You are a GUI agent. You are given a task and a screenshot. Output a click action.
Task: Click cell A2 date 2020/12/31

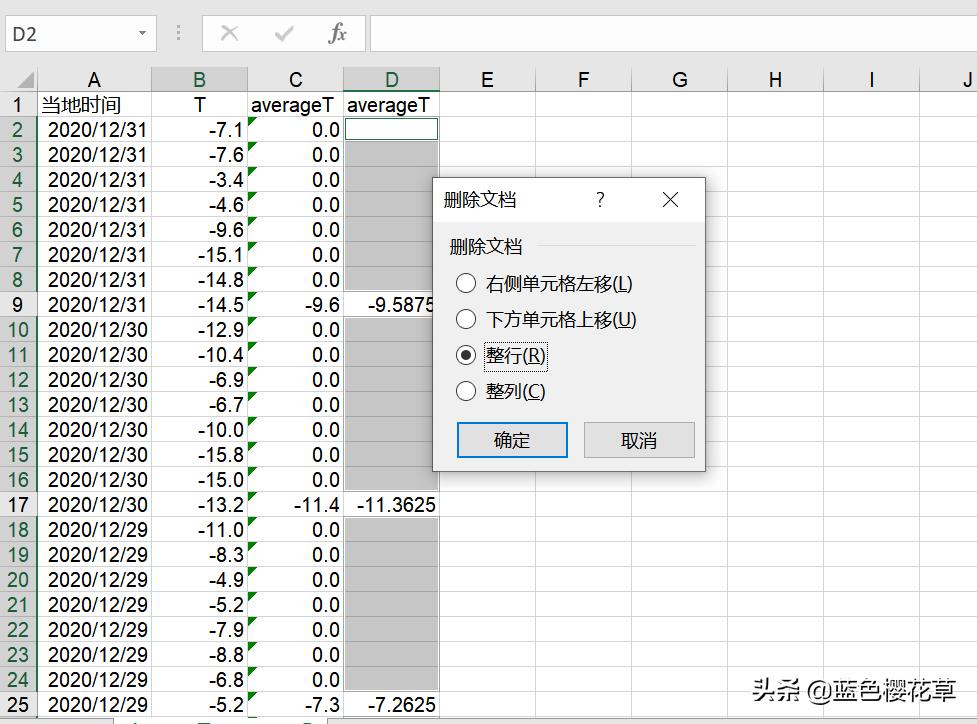coord(94,130)
